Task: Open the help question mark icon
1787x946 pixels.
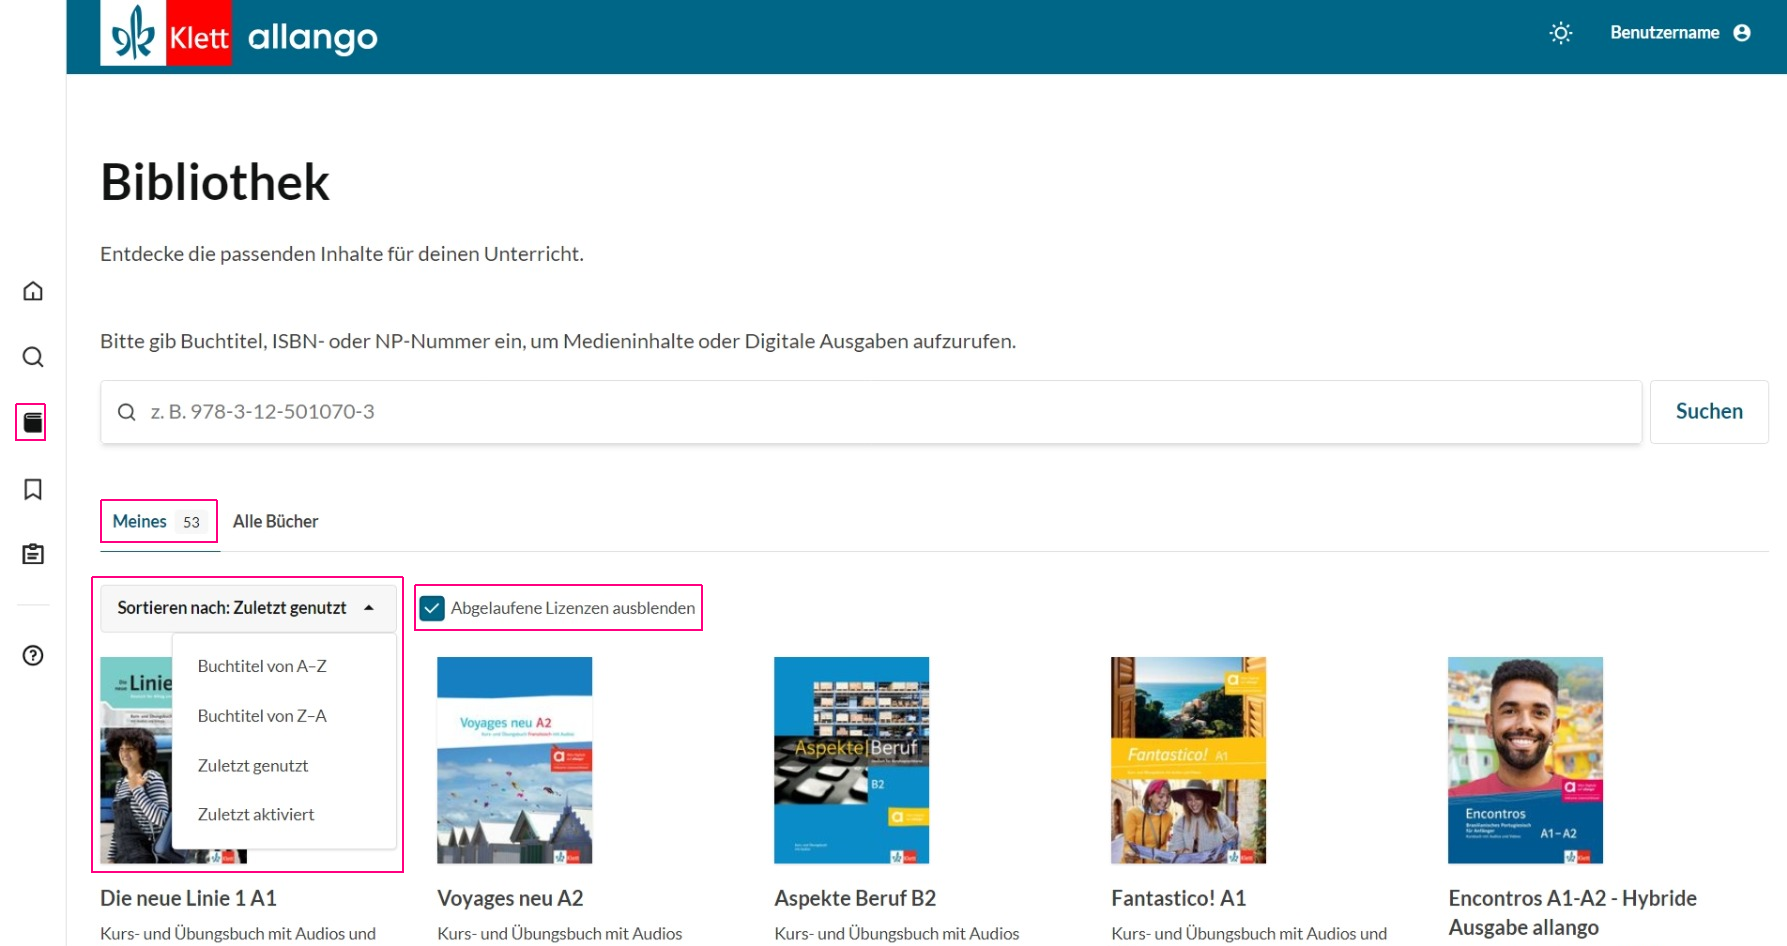Action: pos(33,655)
